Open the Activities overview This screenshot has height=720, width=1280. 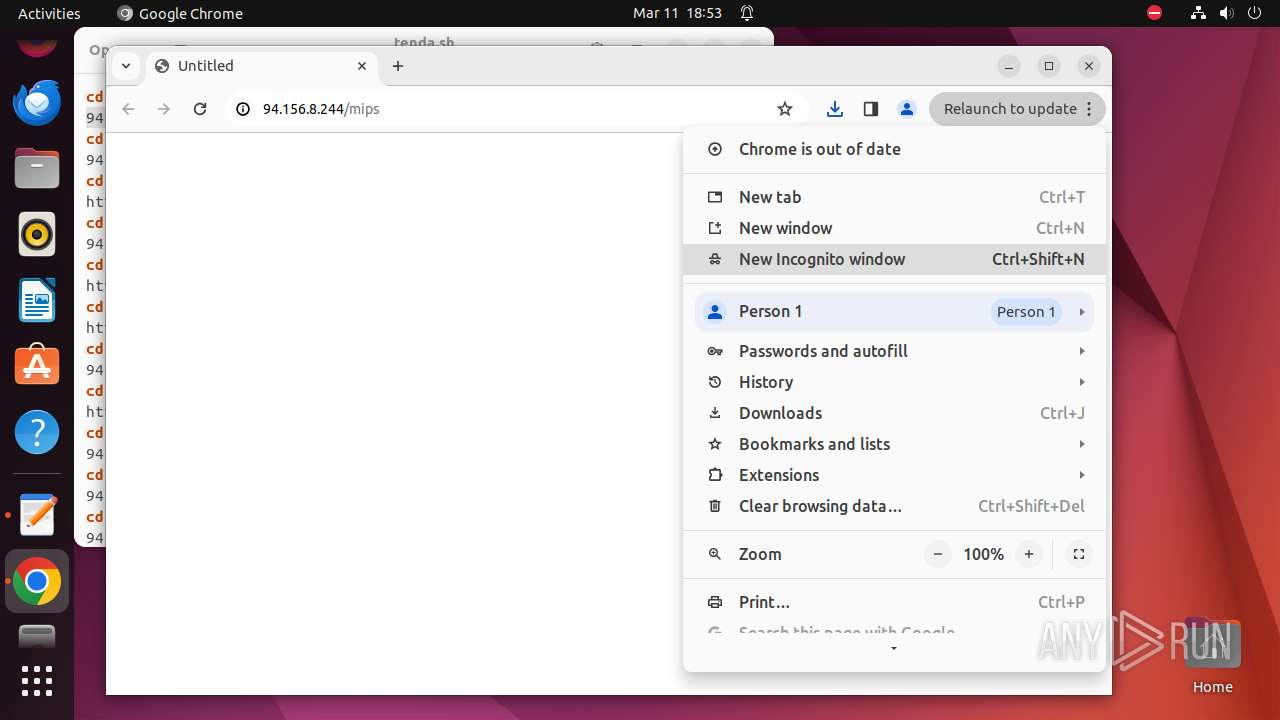click(49, 13)
